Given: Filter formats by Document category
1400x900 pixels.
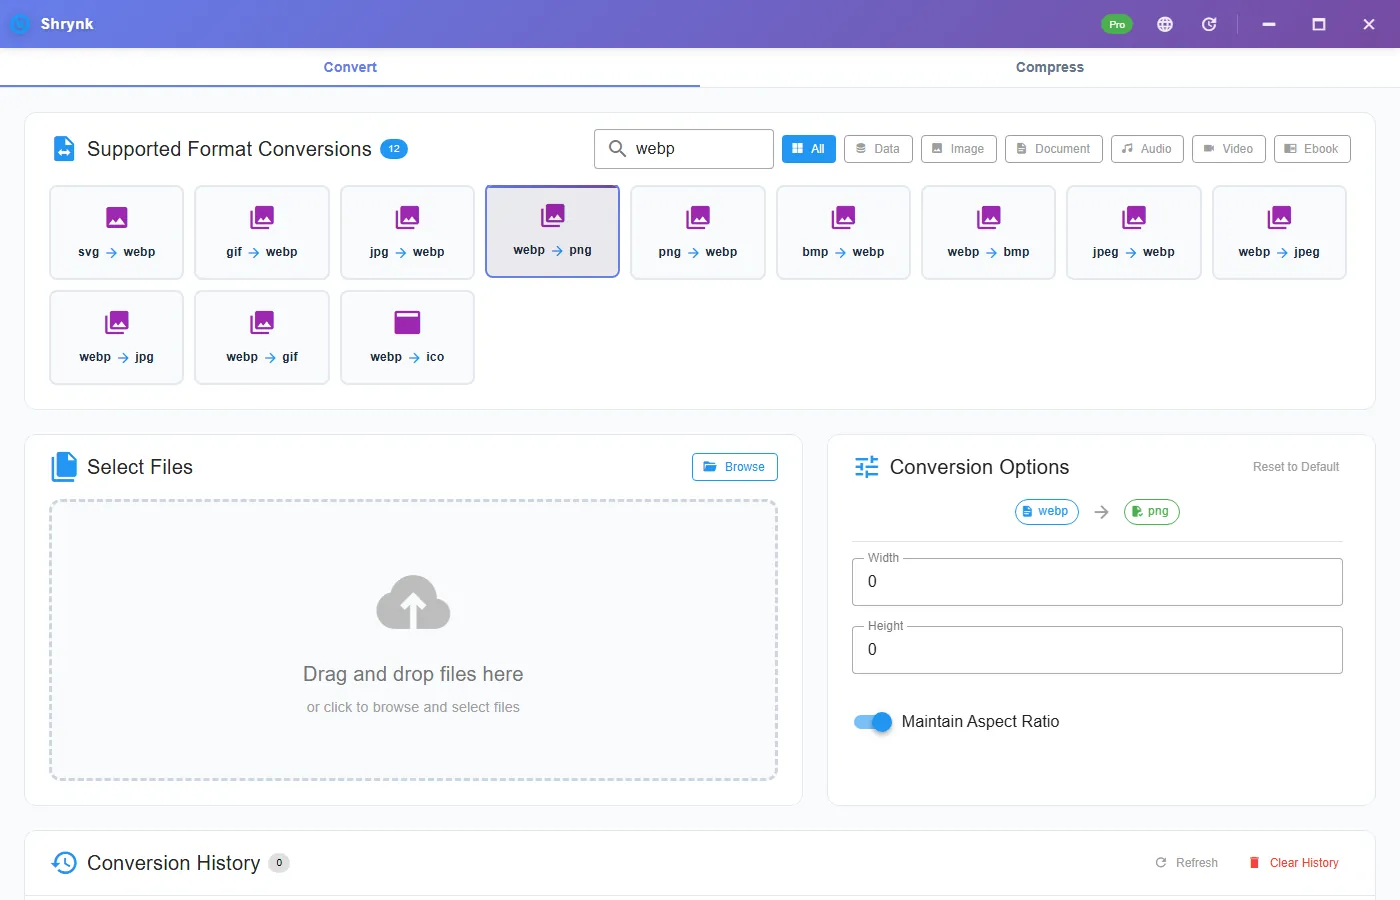Looking at the screenshot, I should [x=1054, y=149].
